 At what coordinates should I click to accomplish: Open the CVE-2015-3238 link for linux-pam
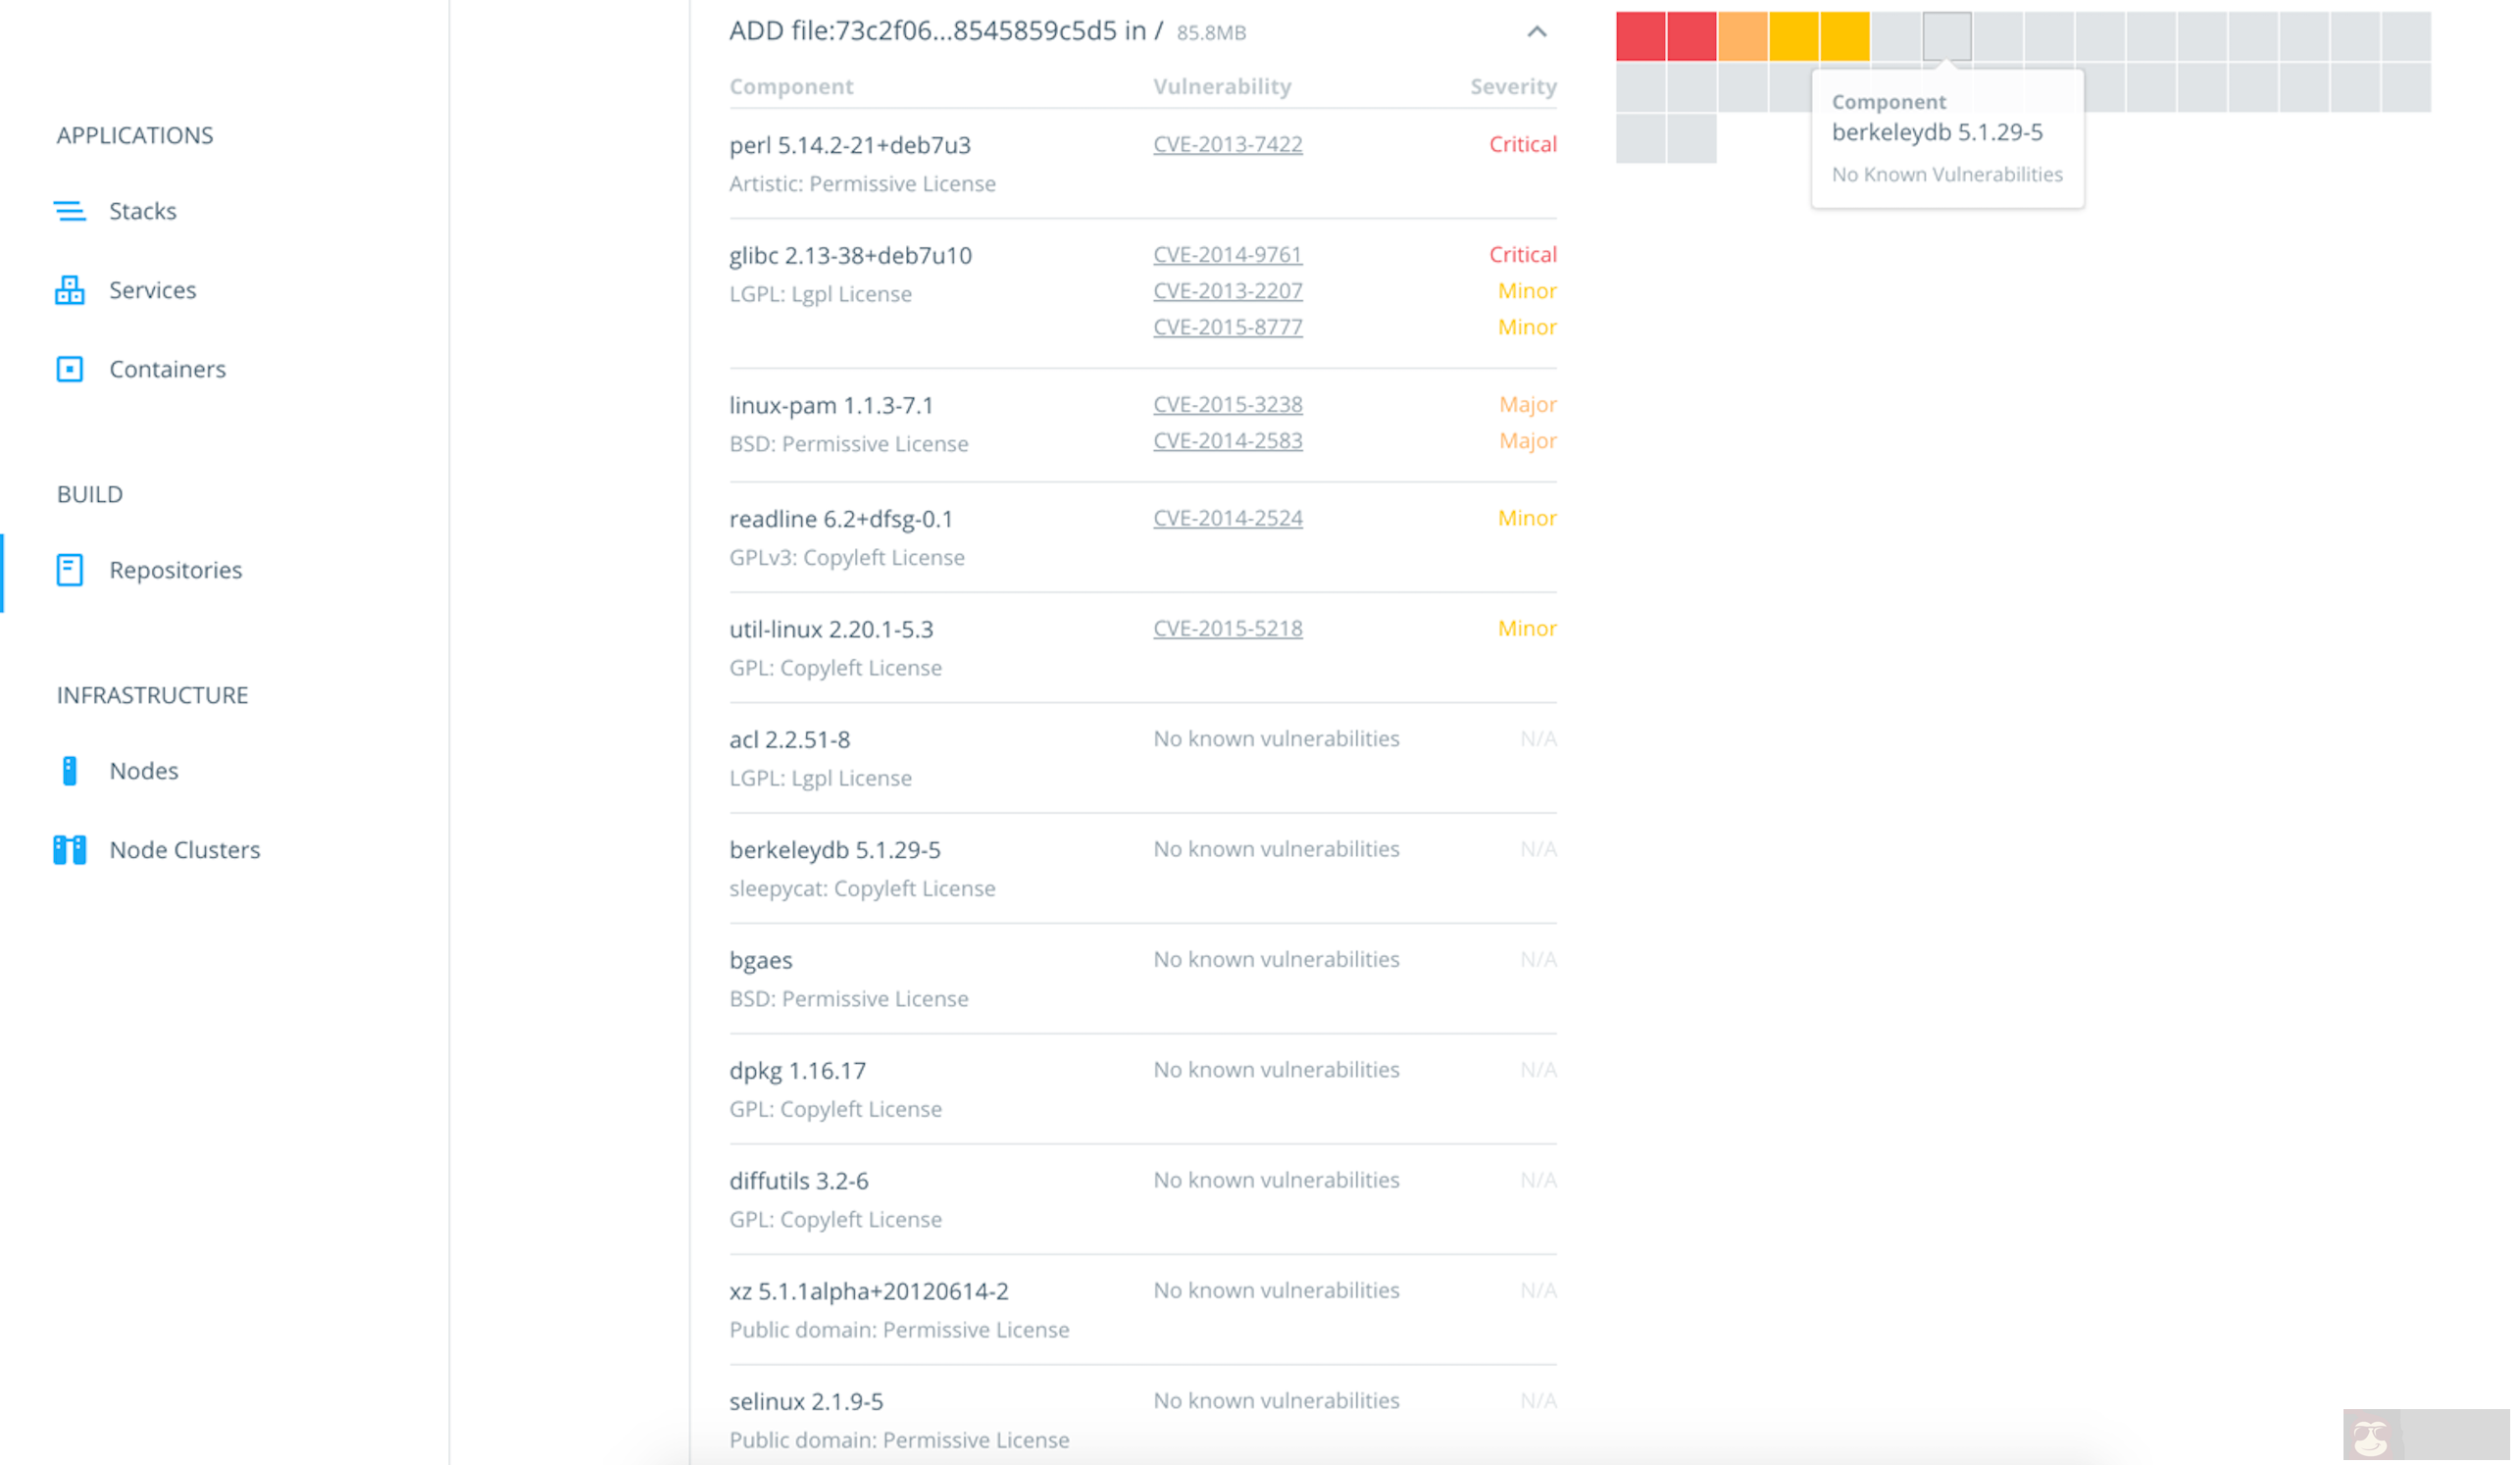[x=1228, y=404]
